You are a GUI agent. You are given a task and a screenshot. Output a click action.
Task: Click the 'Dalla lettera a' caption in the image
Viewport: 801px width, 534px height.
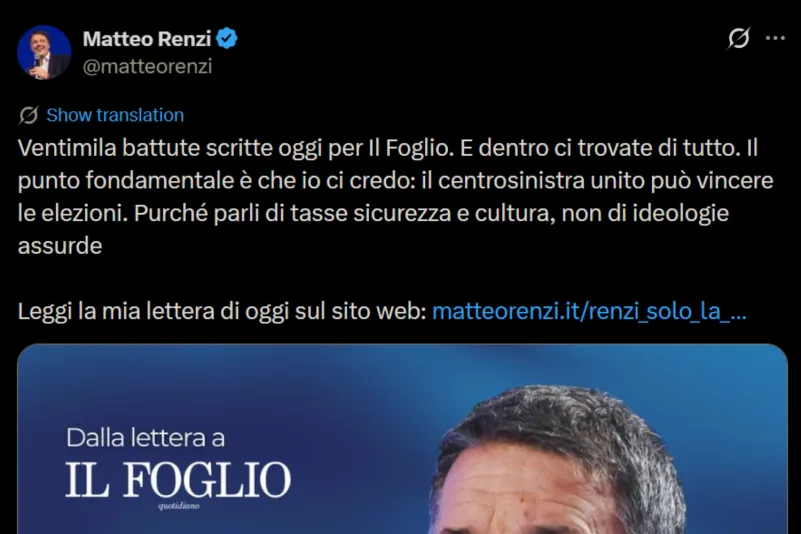coord(145,437)
